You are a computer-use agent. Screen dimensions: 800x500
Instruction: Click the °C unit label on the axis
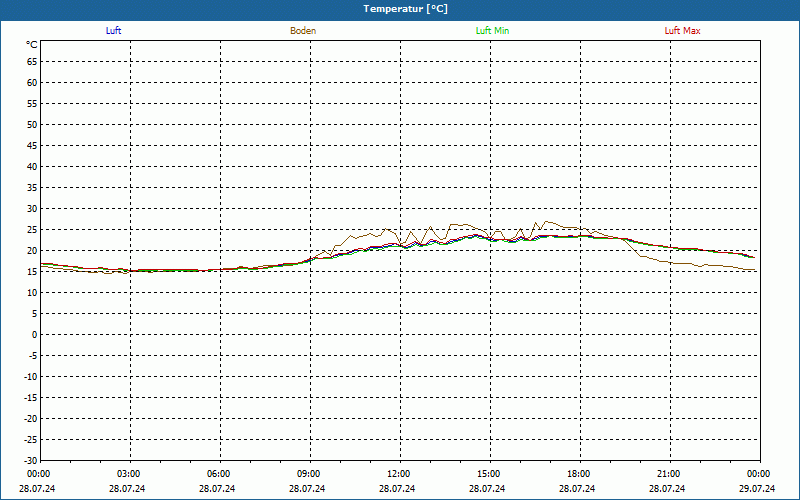(x=32, y=45)
